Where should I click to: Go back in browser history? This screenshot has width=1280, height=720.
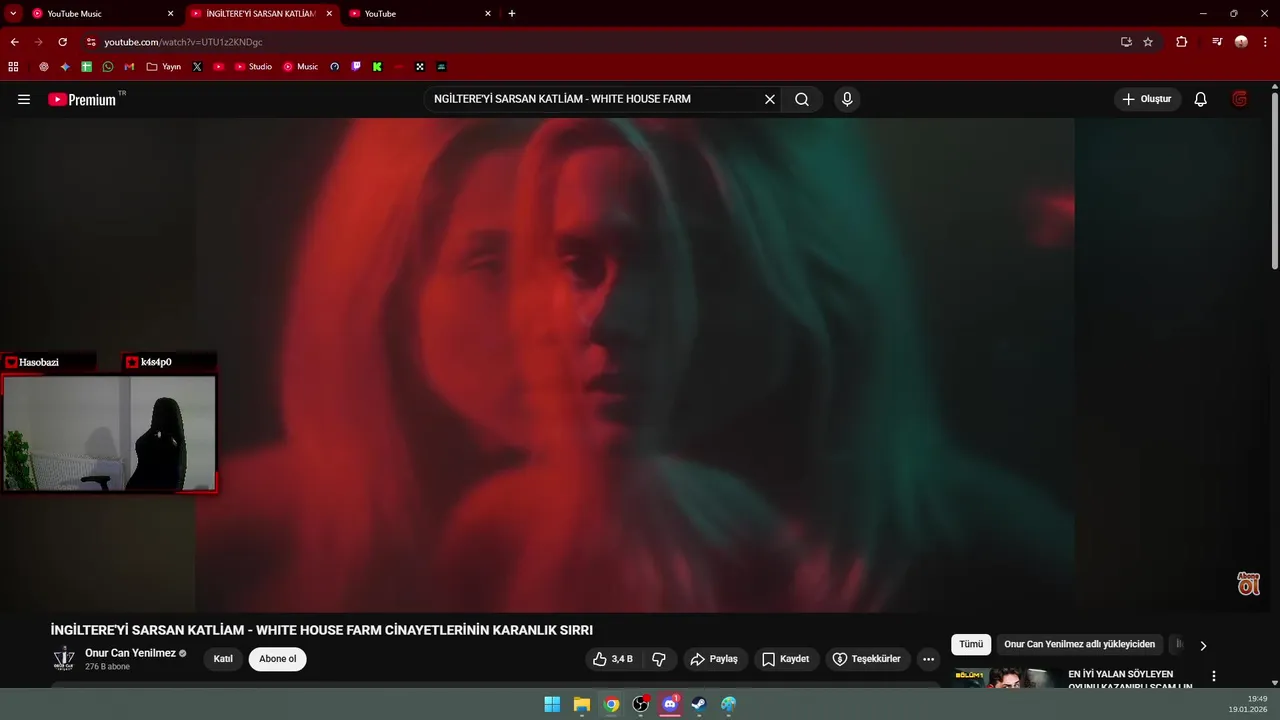[14, 42]
